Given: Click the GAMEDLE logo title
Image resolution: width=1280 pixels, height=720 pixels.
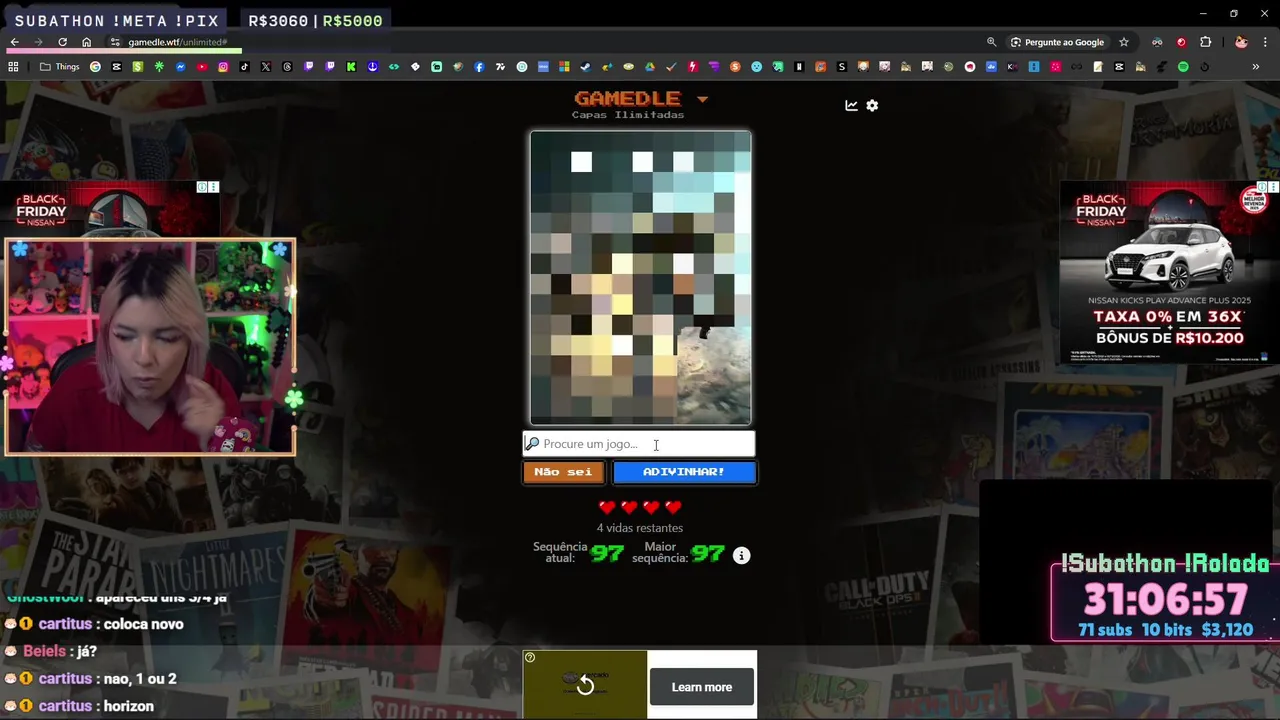Looking at the screenshot, I should coord(627,98).
